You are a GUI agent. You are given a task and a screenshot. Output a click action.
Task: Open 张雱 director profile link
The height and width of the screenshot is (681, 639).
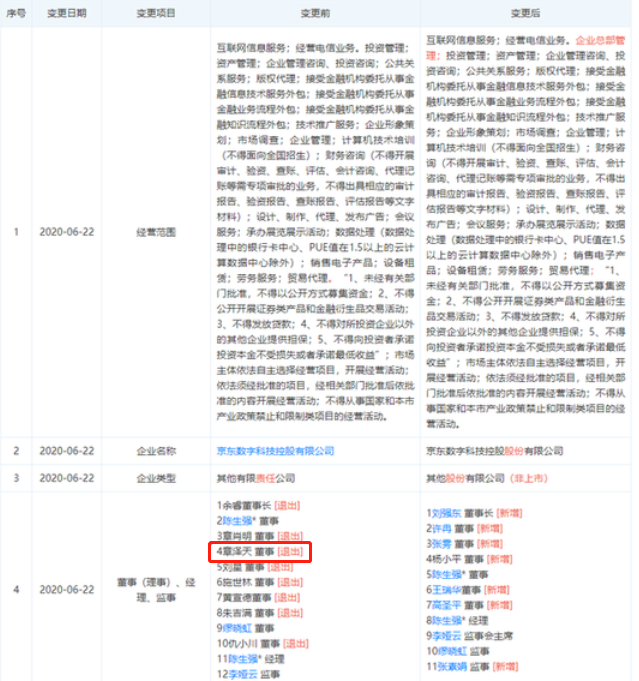tap(441, 544)
